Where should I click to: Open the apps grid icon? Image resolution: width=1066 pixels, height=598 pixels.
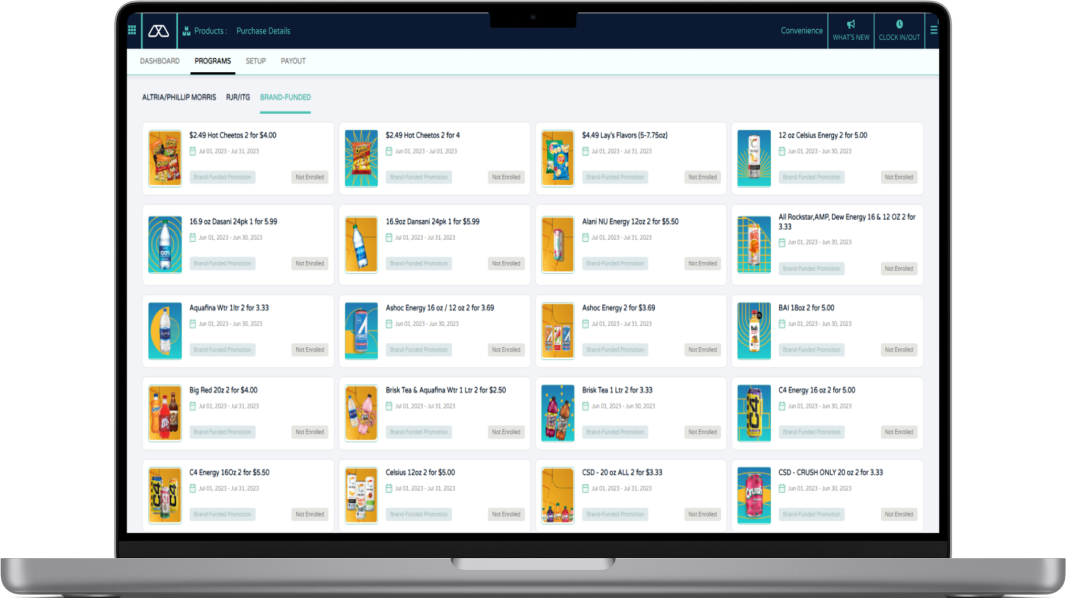[132, 30]
